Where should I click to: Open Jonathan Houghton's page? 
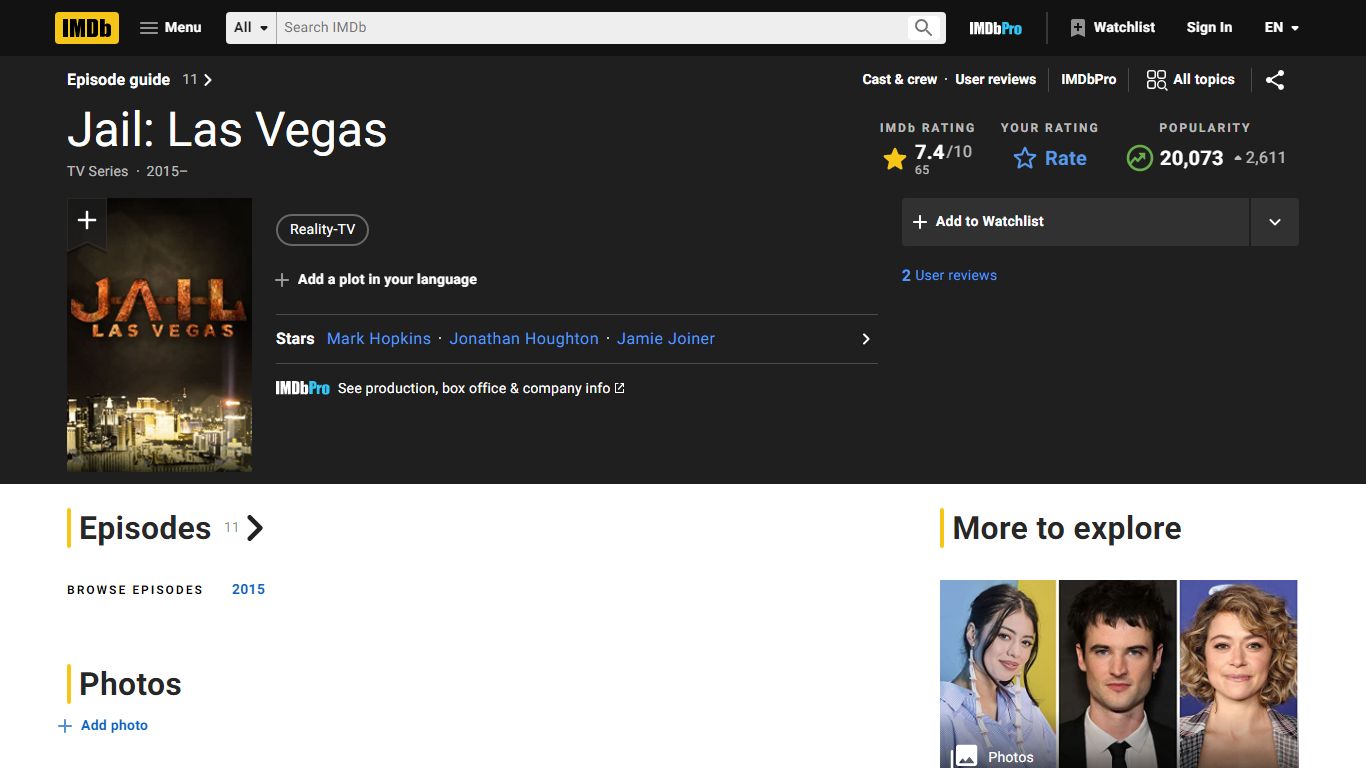point(524,339)
